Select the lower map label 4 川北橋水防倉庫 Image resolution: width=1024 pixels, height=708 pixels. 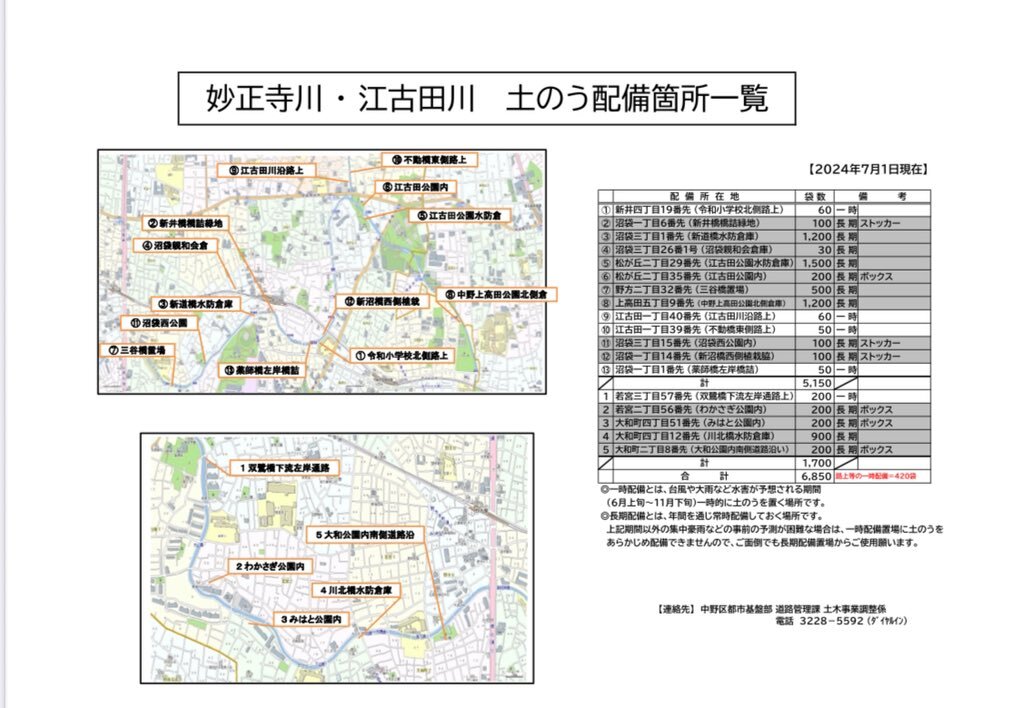(x=355, y=590)
